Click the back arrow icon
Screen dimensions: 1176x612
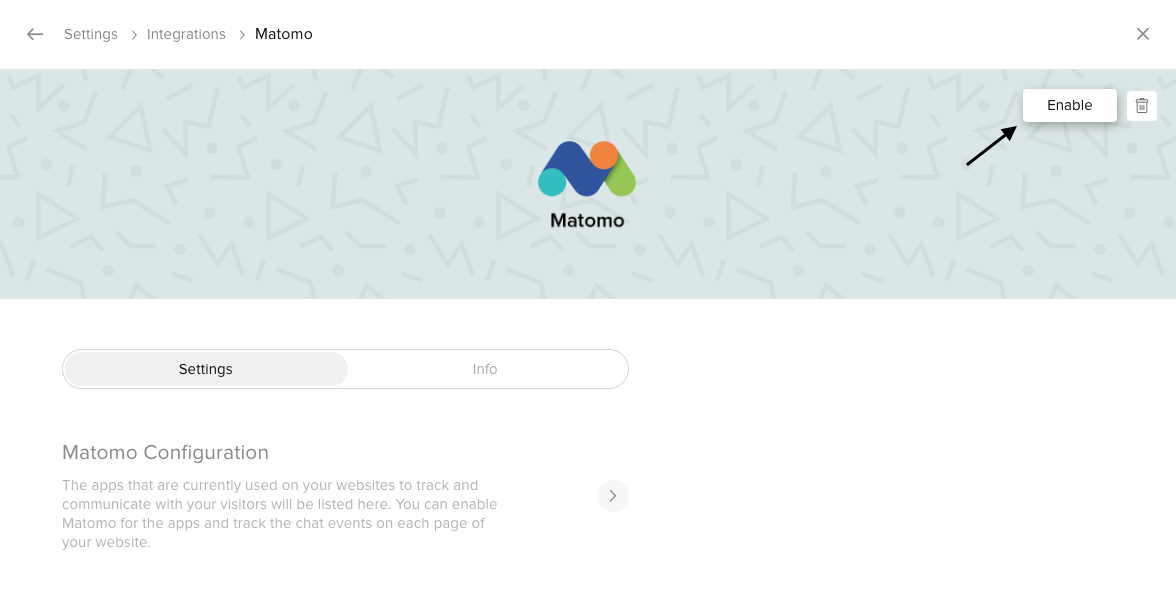click(35, 34)
